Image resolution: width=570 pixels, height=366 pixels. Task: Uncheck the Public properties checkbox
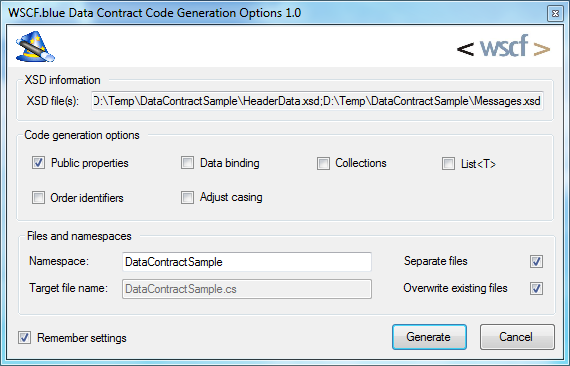(x=38, y=162)
